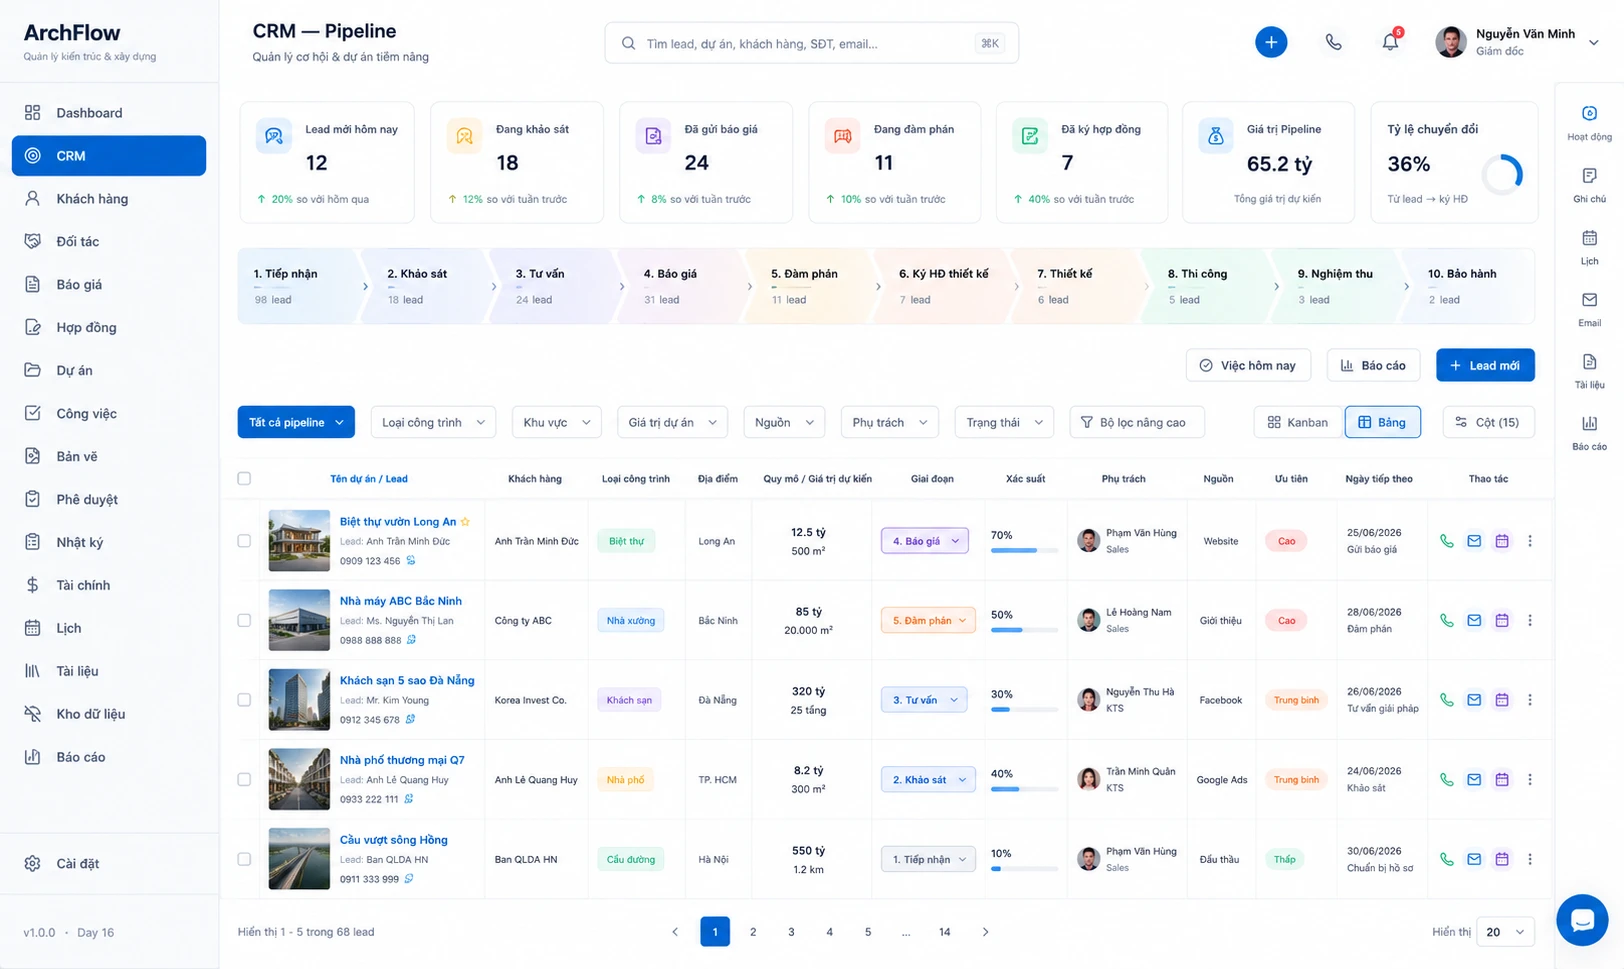
Task: Check Khách sạn 5 sao Đà Nẵng checkbox
Action: click(x=244, y=700)
